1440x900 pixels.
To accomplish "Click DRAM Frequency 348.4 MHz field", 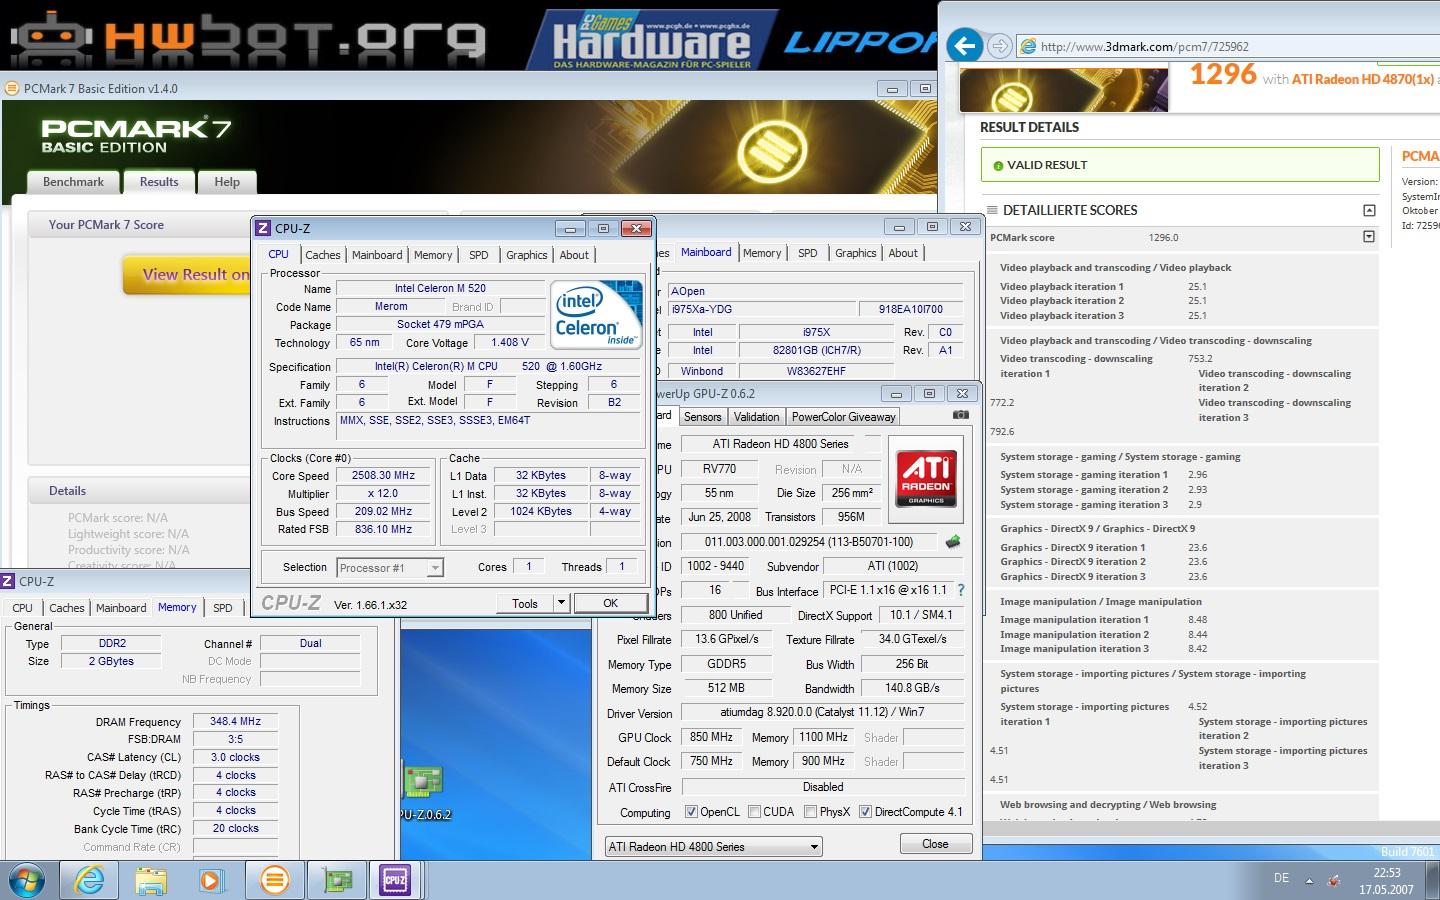I will [x=236, y=721].
